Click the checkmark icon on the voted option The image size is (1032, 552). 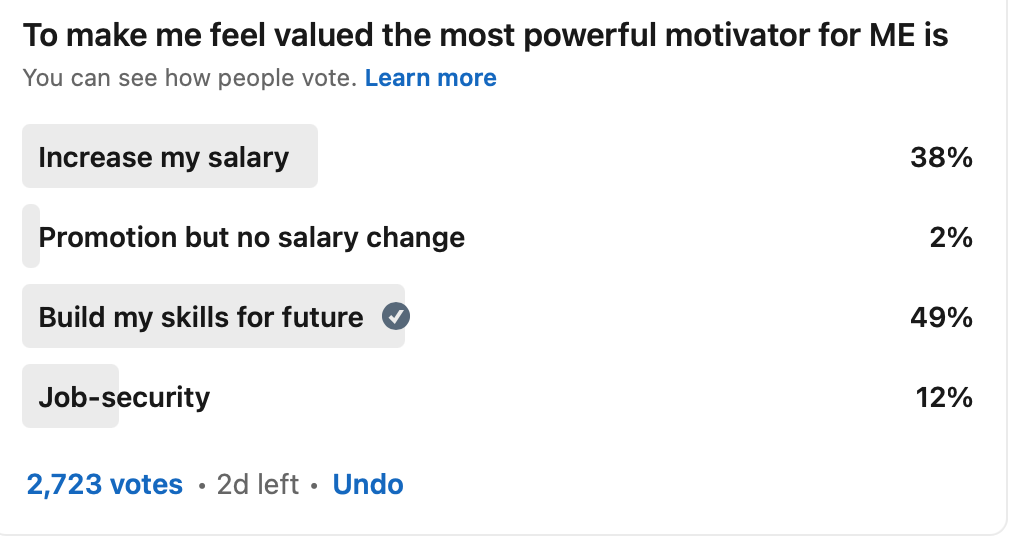coord(396,317)
